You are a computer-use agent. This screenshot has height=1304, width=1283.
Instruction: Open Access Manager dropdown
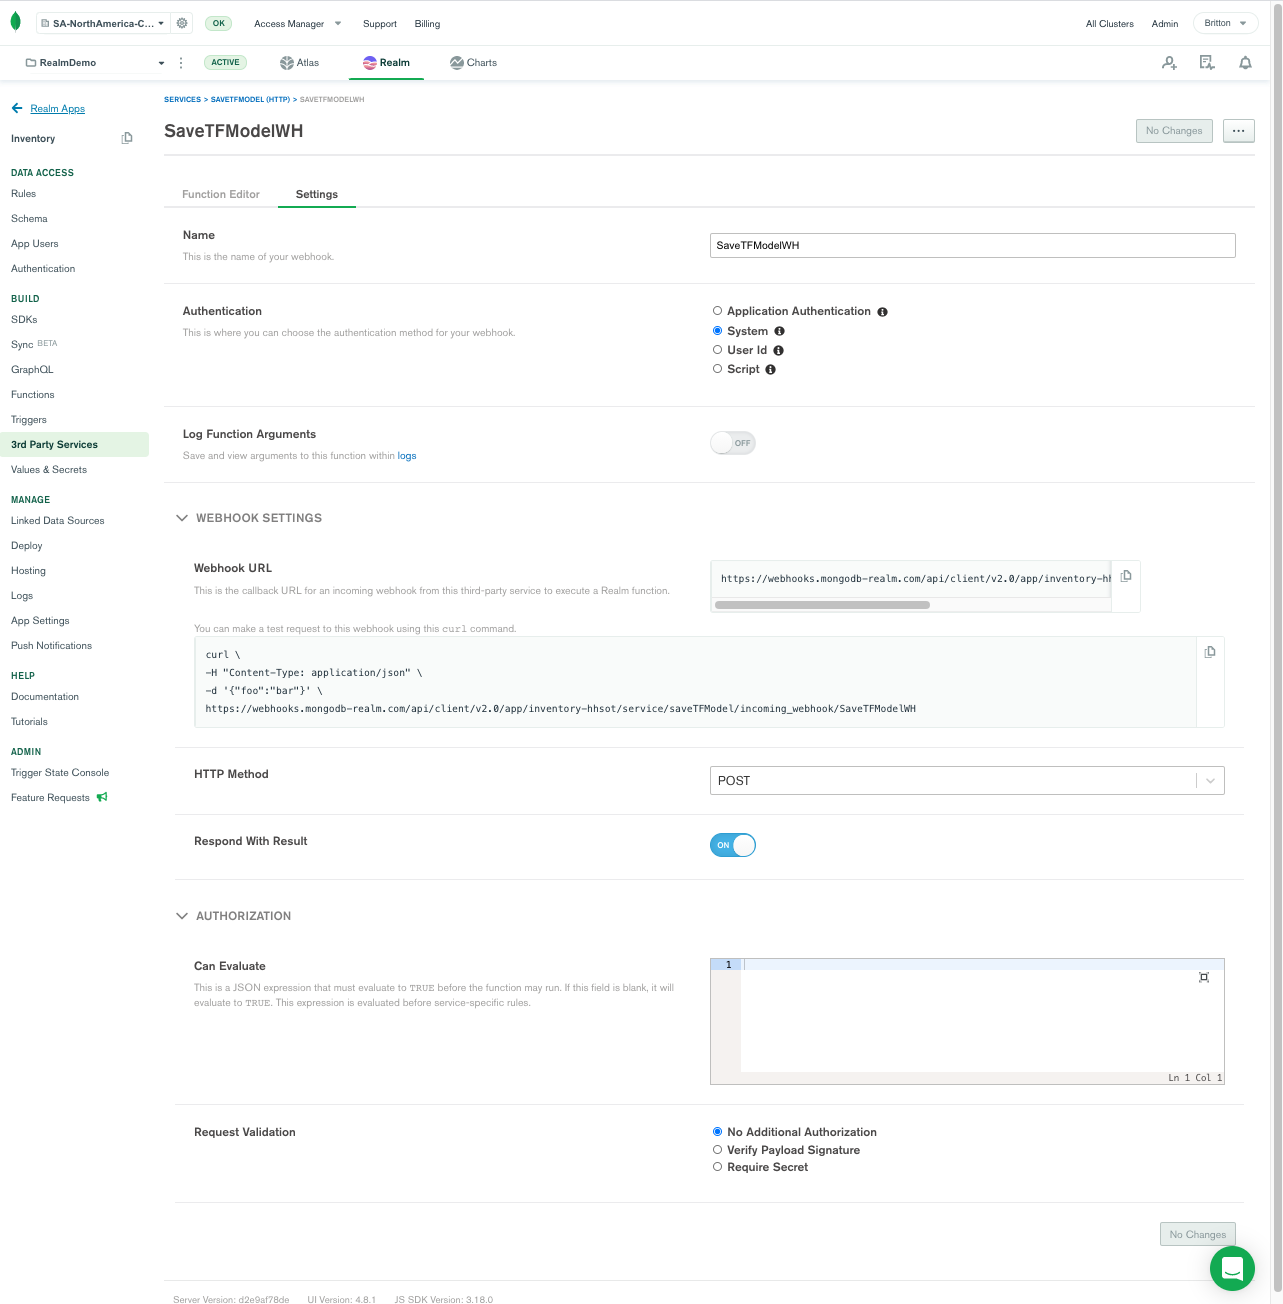pos(297,24)
